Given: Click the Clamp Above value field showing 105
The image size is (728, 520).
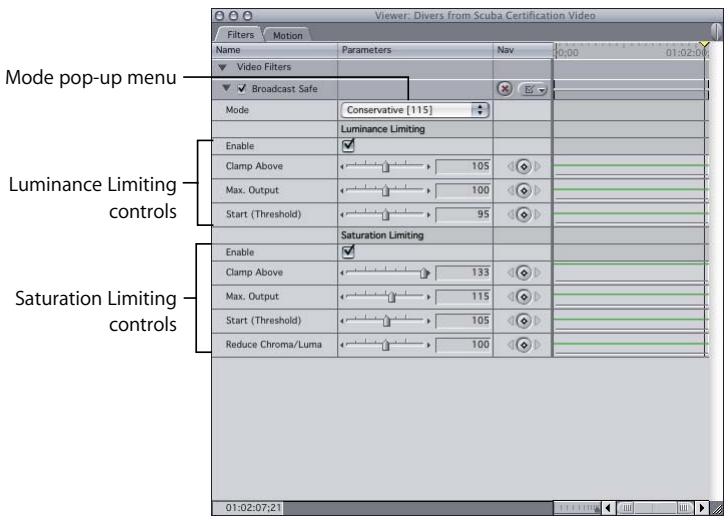Looking at the screenshot, I should [x=463, y=166].
